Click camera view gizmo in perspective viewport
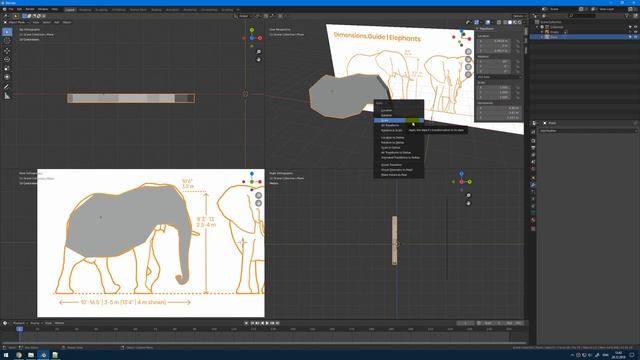This screenshot has height=360, width=640. point(468,67)
